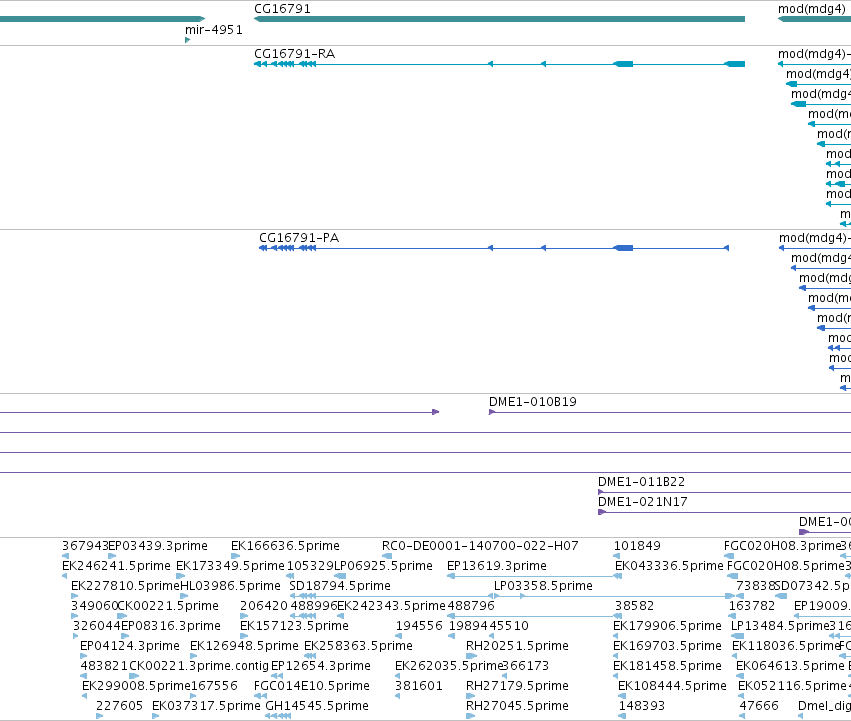Image resolution: width=851 pixels, height=721 pixels.
Task: Select the EK242343.5prime EST label
Action: point(391,606)
